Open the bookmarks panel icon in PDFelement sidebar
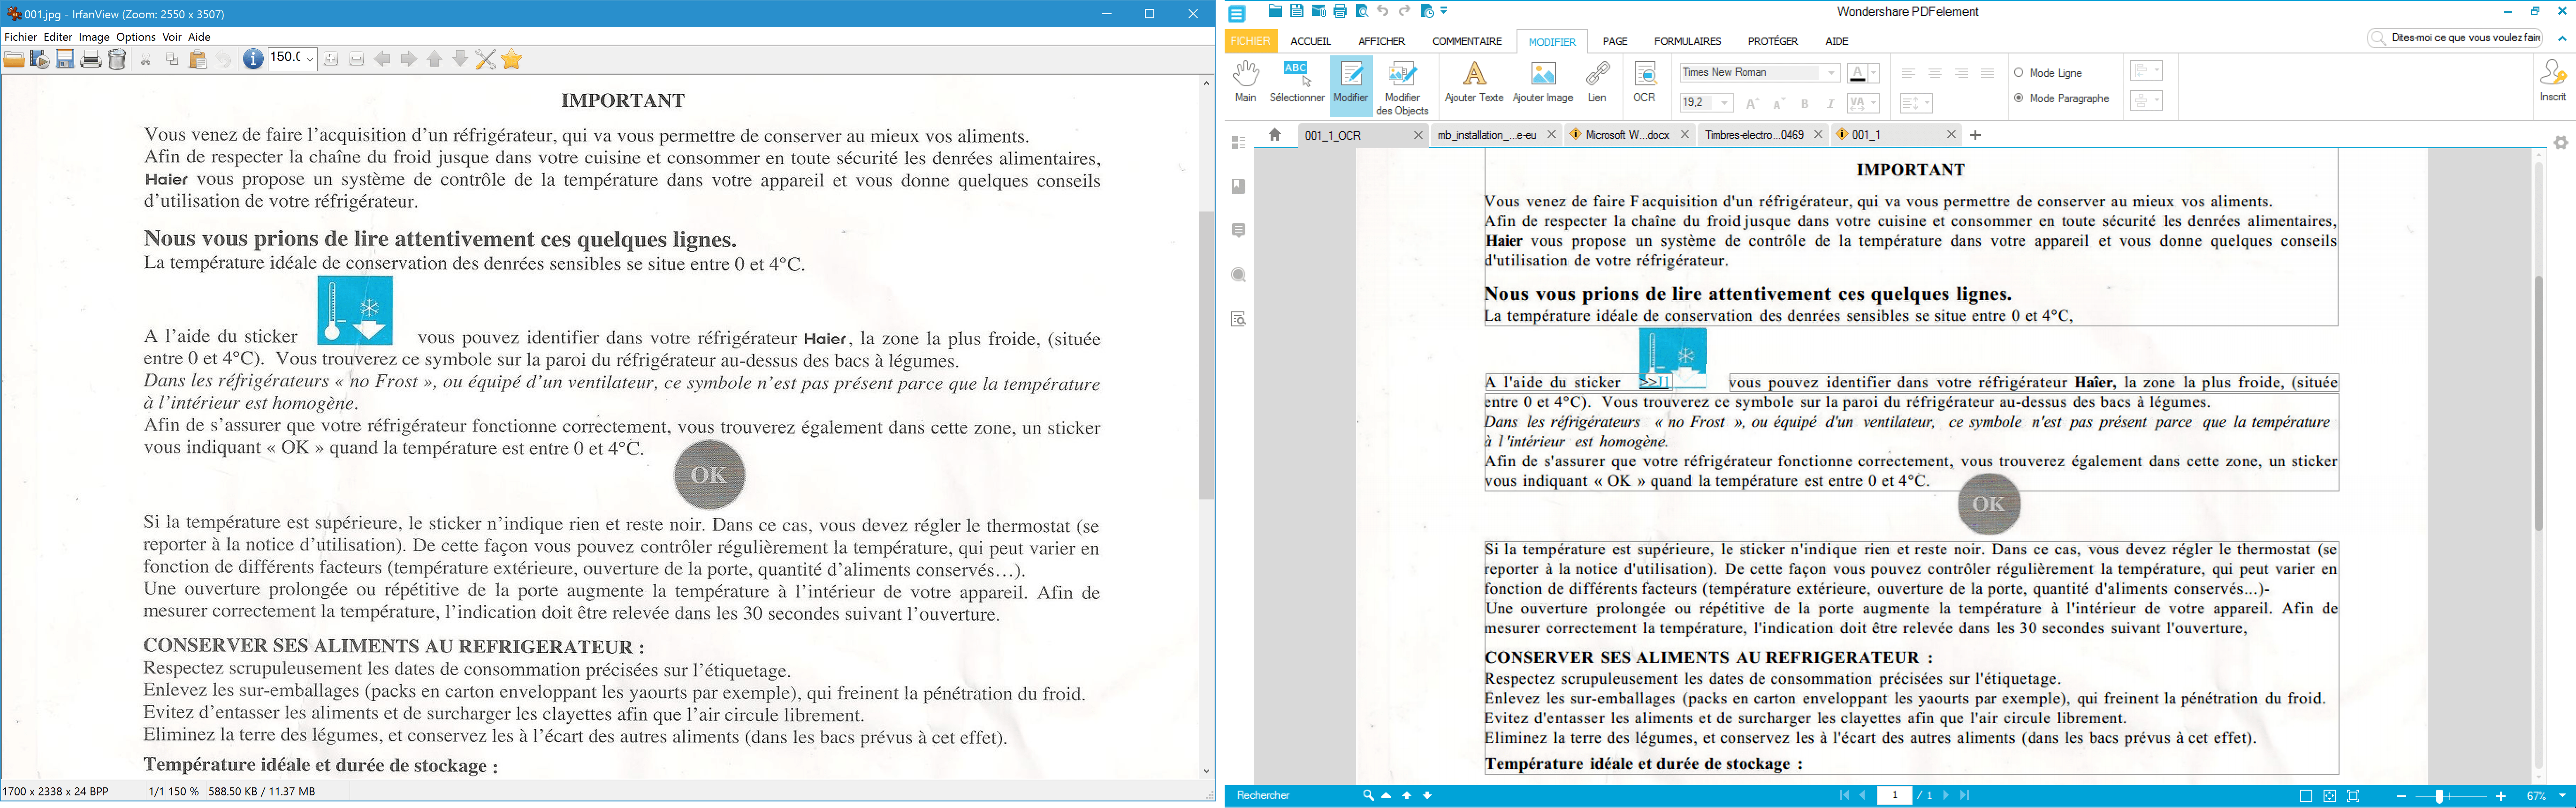This screenshot has width=2576, height=808. coord(1239,187)
